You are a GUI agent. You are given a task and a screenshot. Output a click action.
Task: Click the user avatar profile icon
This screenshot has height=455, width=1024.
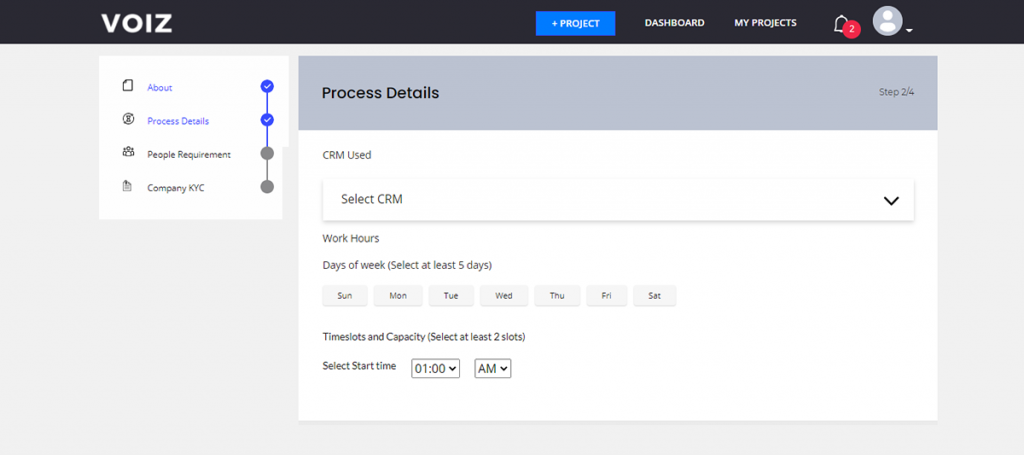tap(888, 22)
